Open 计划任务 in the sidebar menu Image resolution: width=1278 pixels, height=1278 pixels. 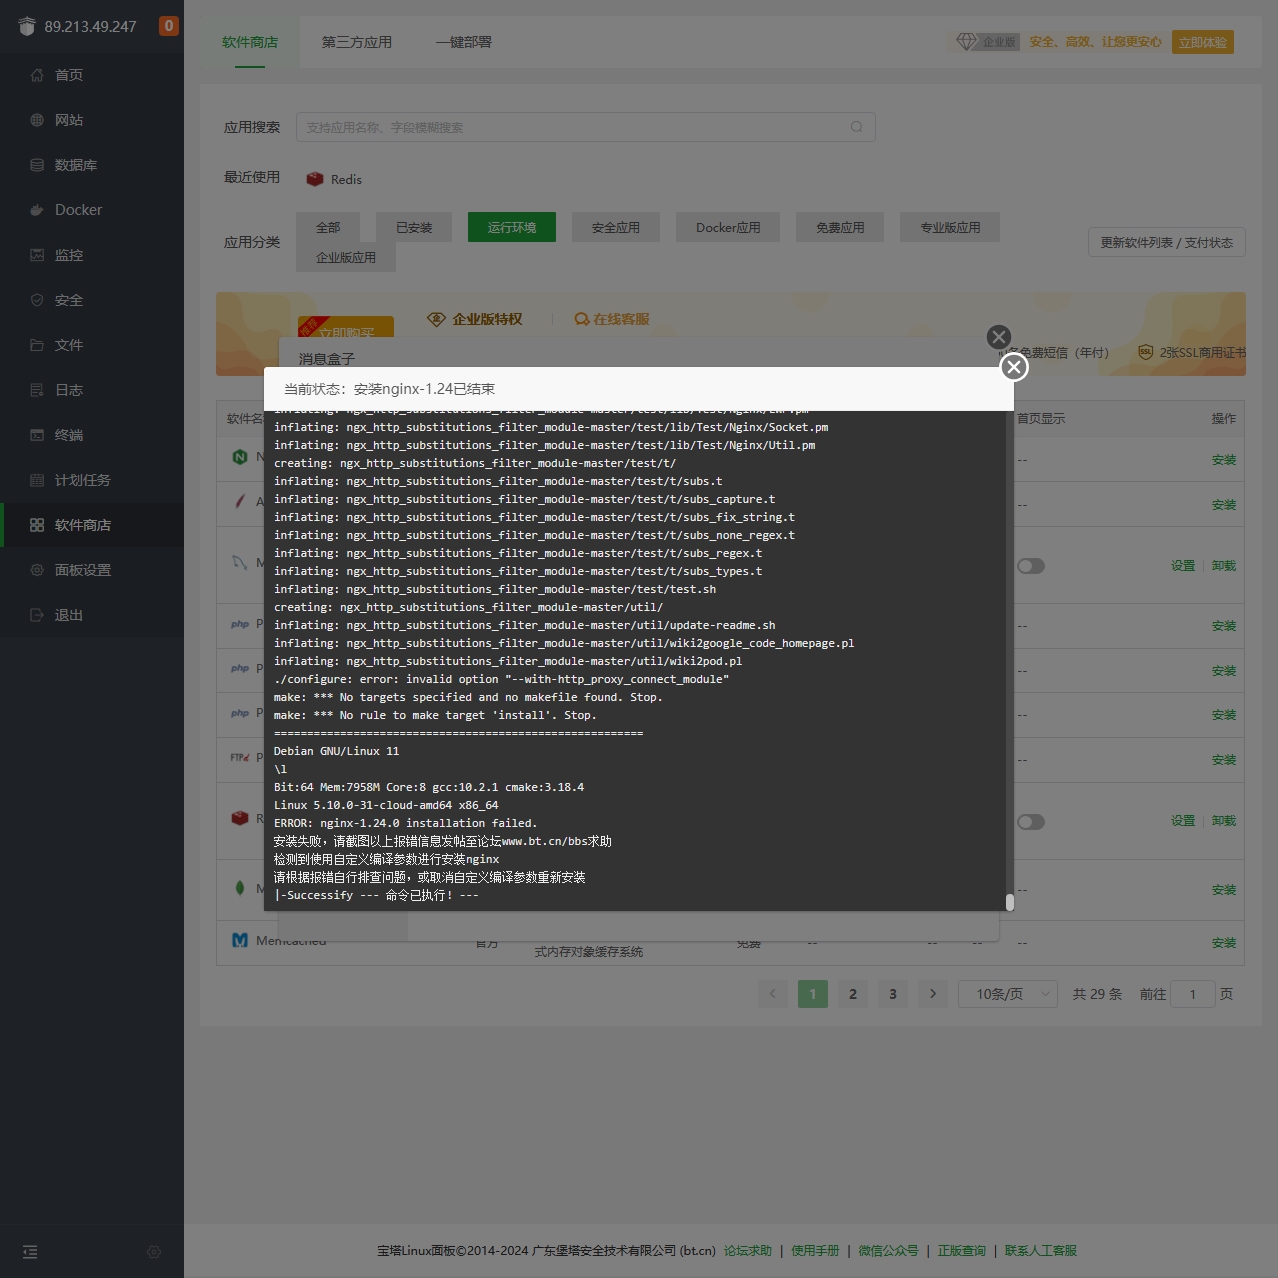pos(92,480)
